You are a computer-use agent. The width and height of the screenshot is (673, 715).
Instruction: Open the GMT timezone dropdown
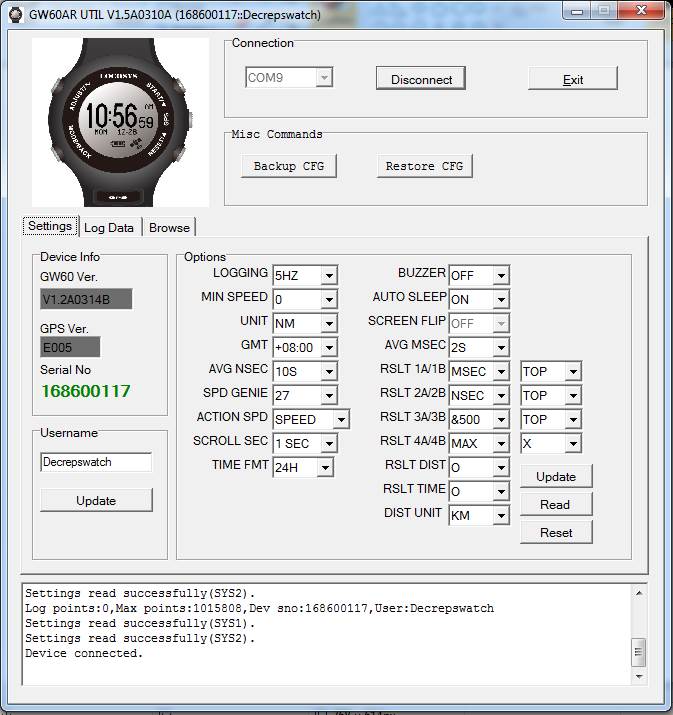coord(329,348)
